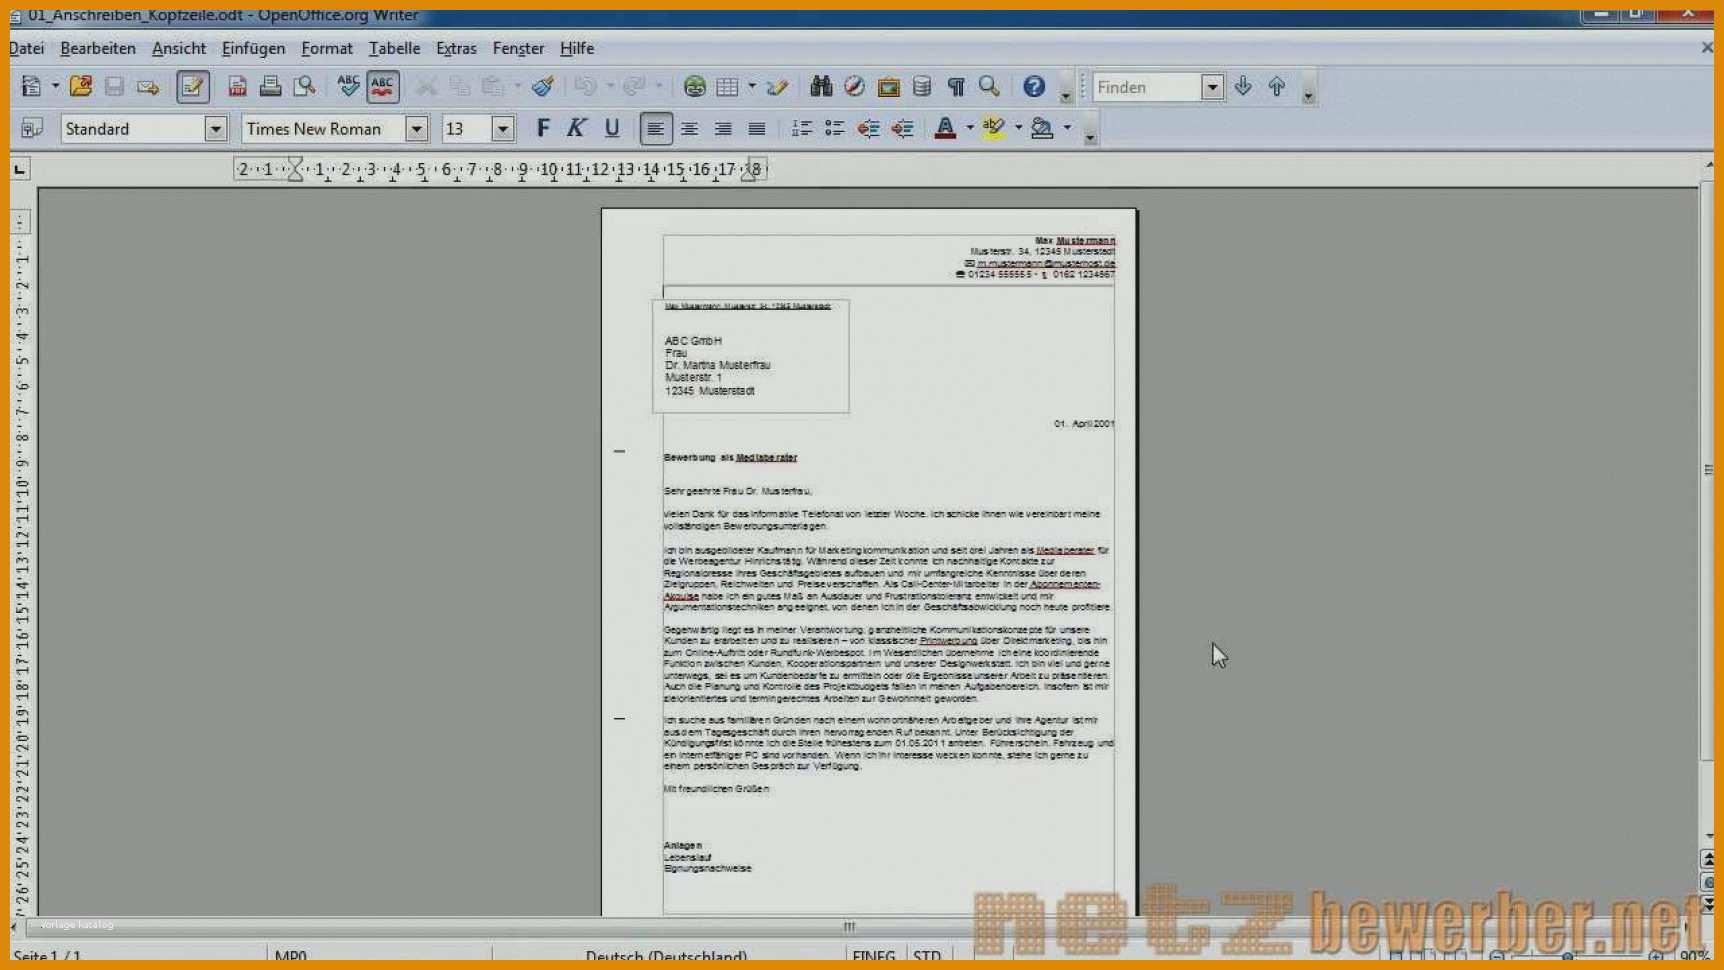Toggle italic formatting K
1724x970 pixels.
pyautogui.click(x=577, y=128)
